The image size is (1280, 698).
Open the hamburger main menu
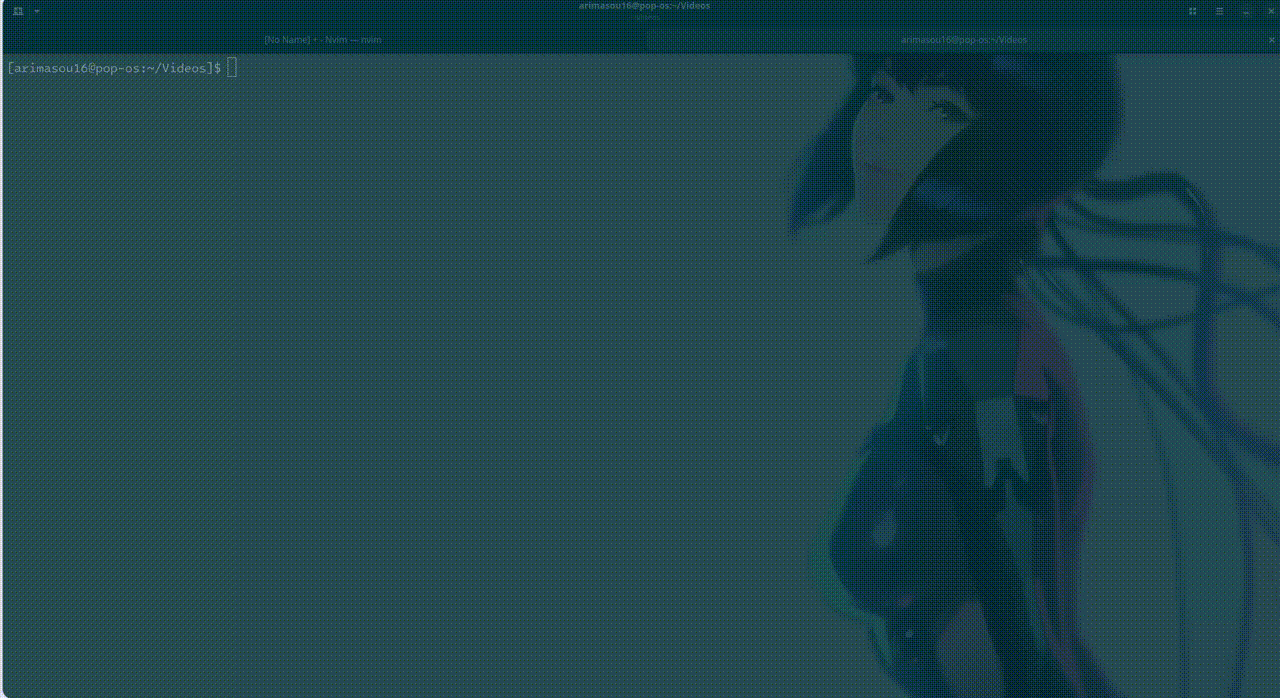[1219, 11]
